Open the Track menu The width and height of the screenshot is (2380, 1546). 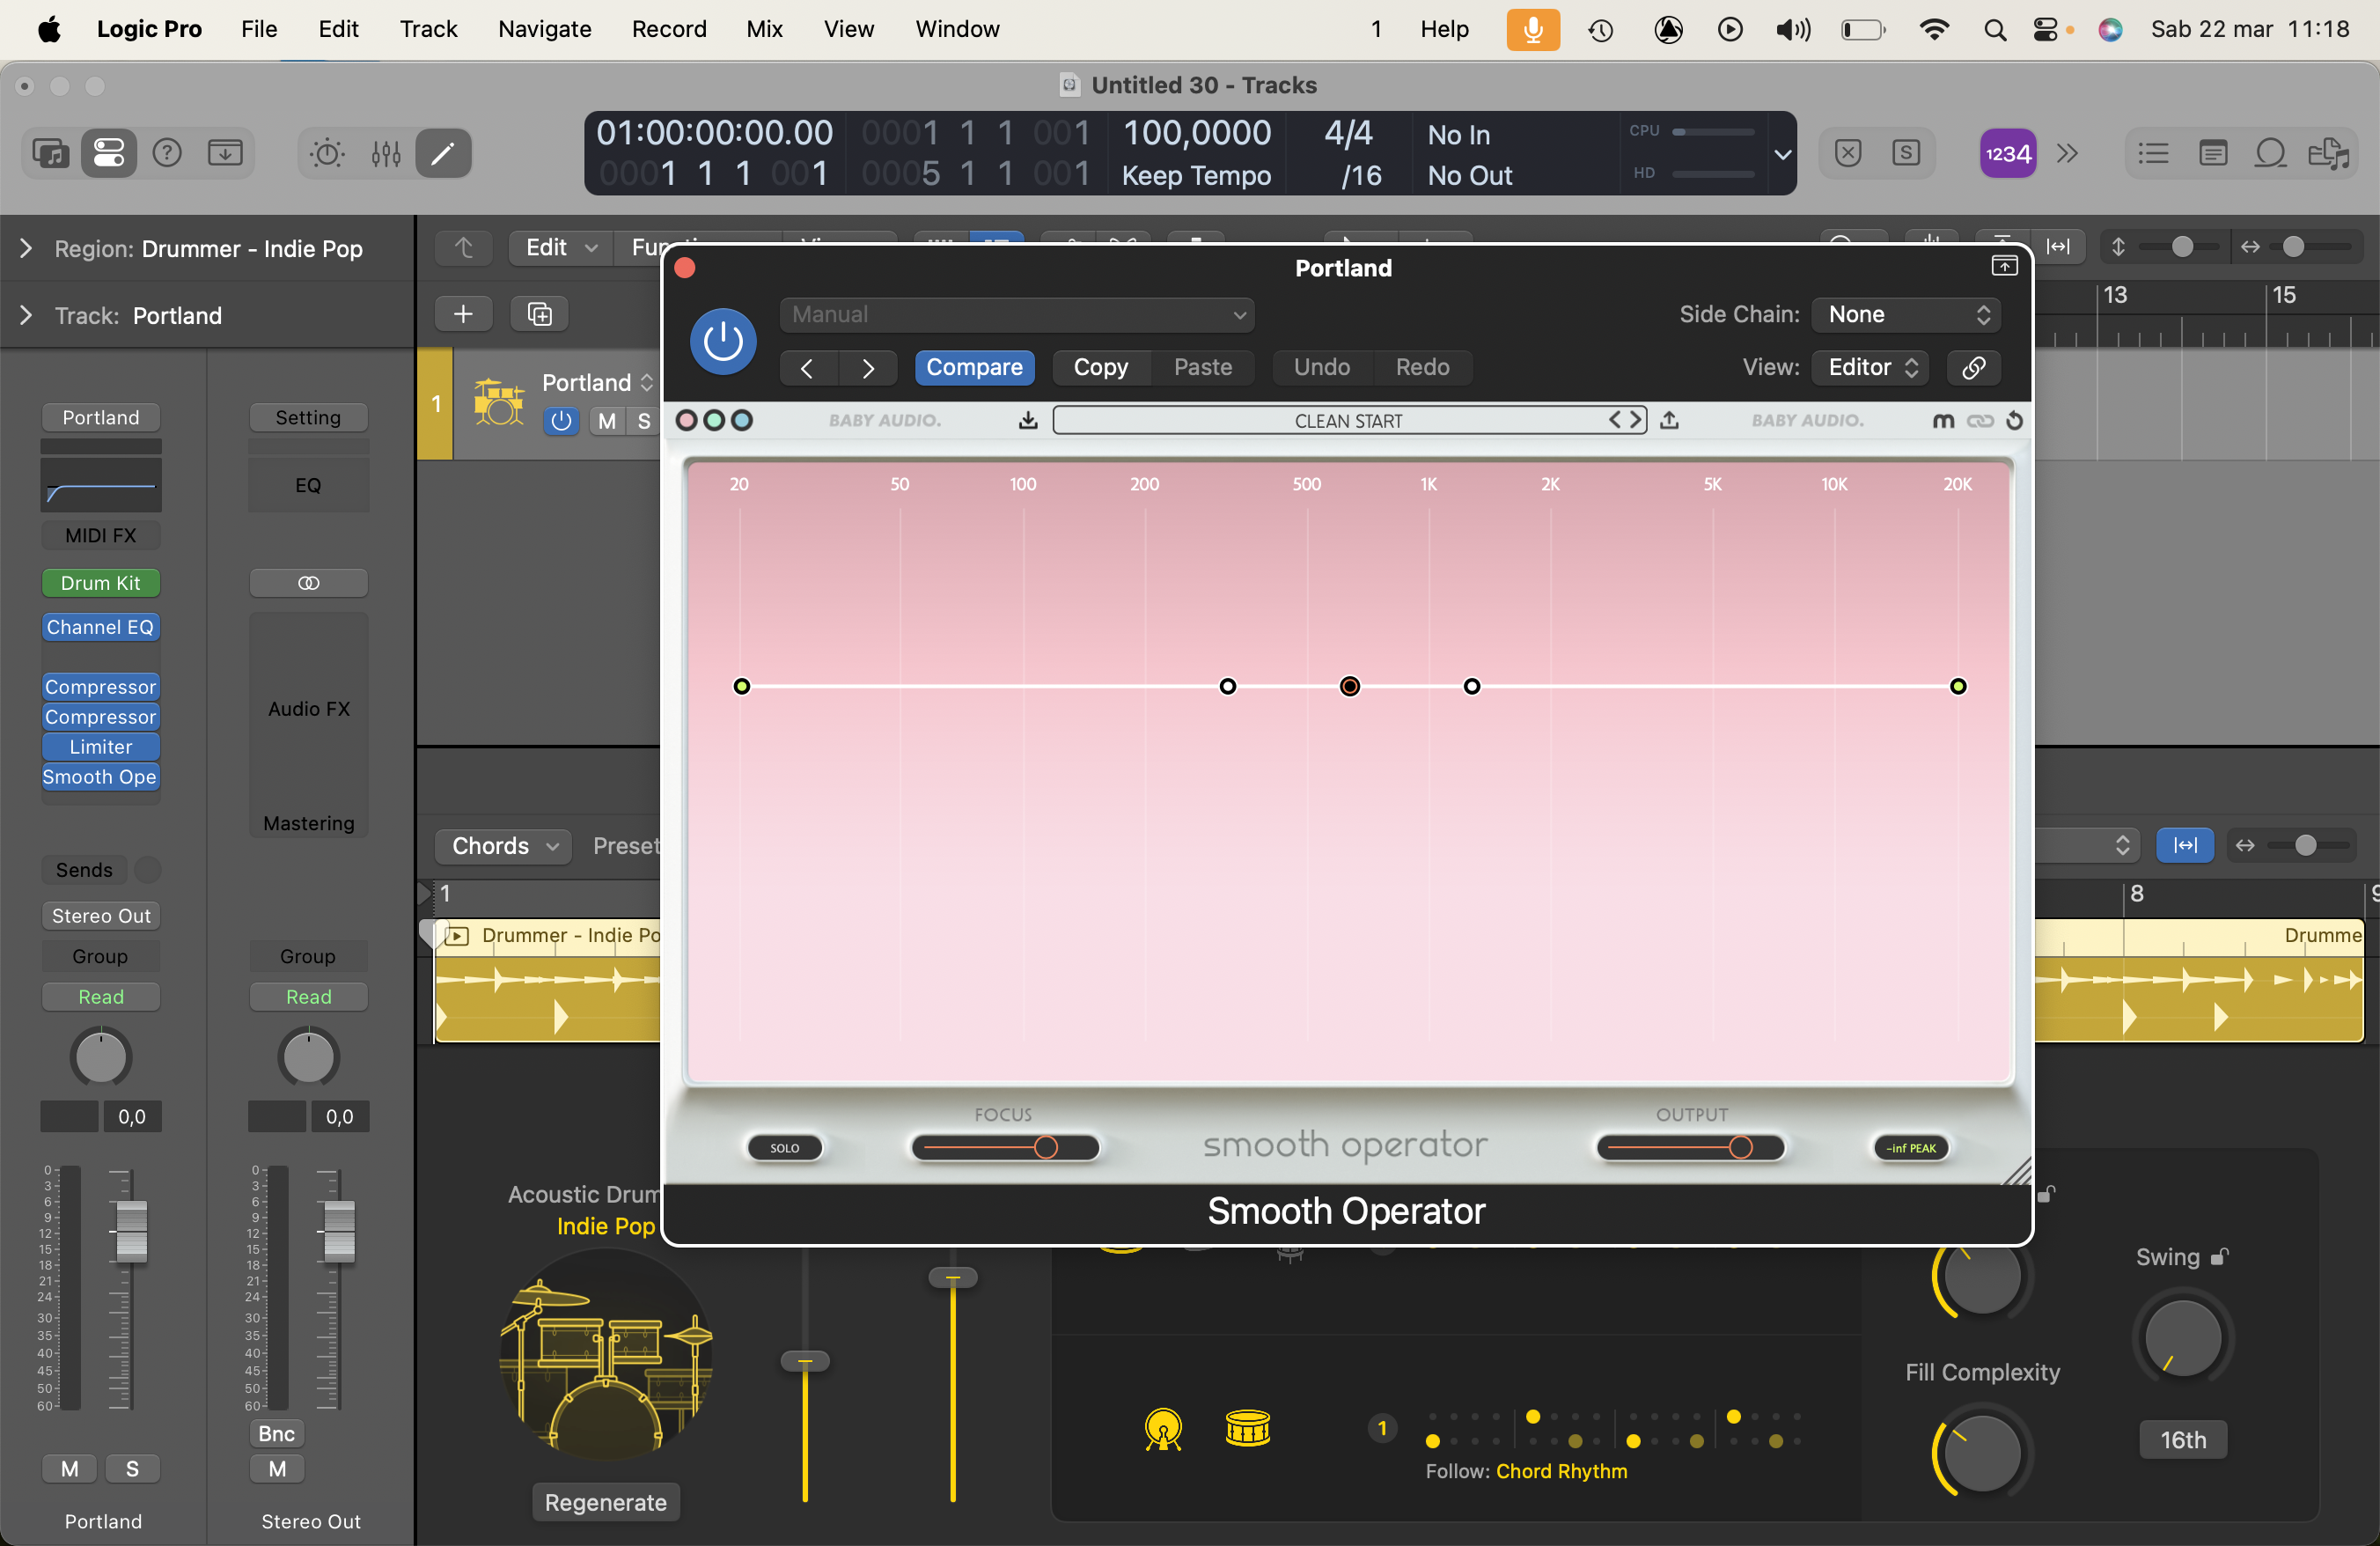click(428, 29)
